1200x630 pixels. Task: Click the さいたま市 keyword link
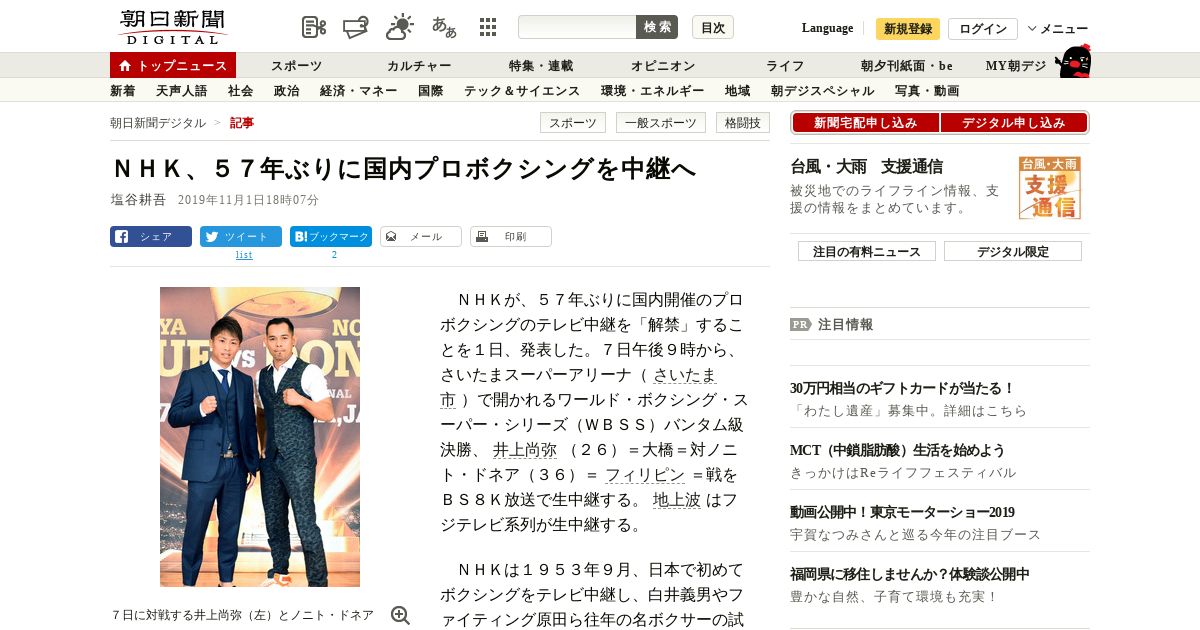point(685,376)
